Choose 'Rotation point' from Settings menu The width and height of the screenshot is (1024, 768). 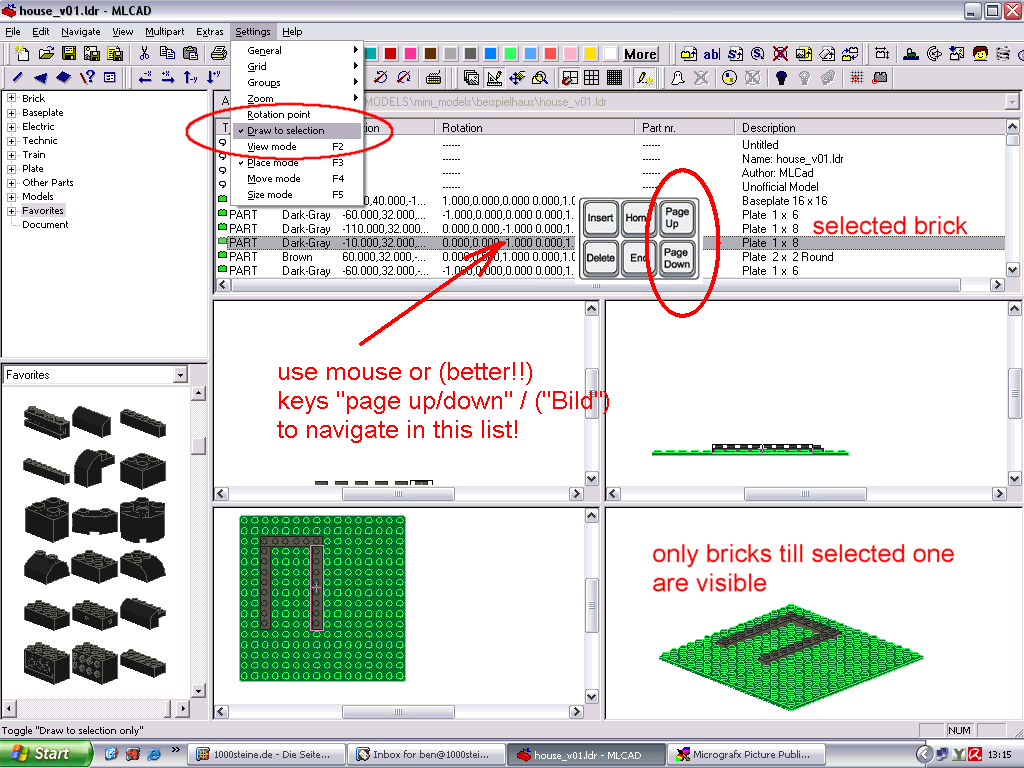[x=297, y=114]
